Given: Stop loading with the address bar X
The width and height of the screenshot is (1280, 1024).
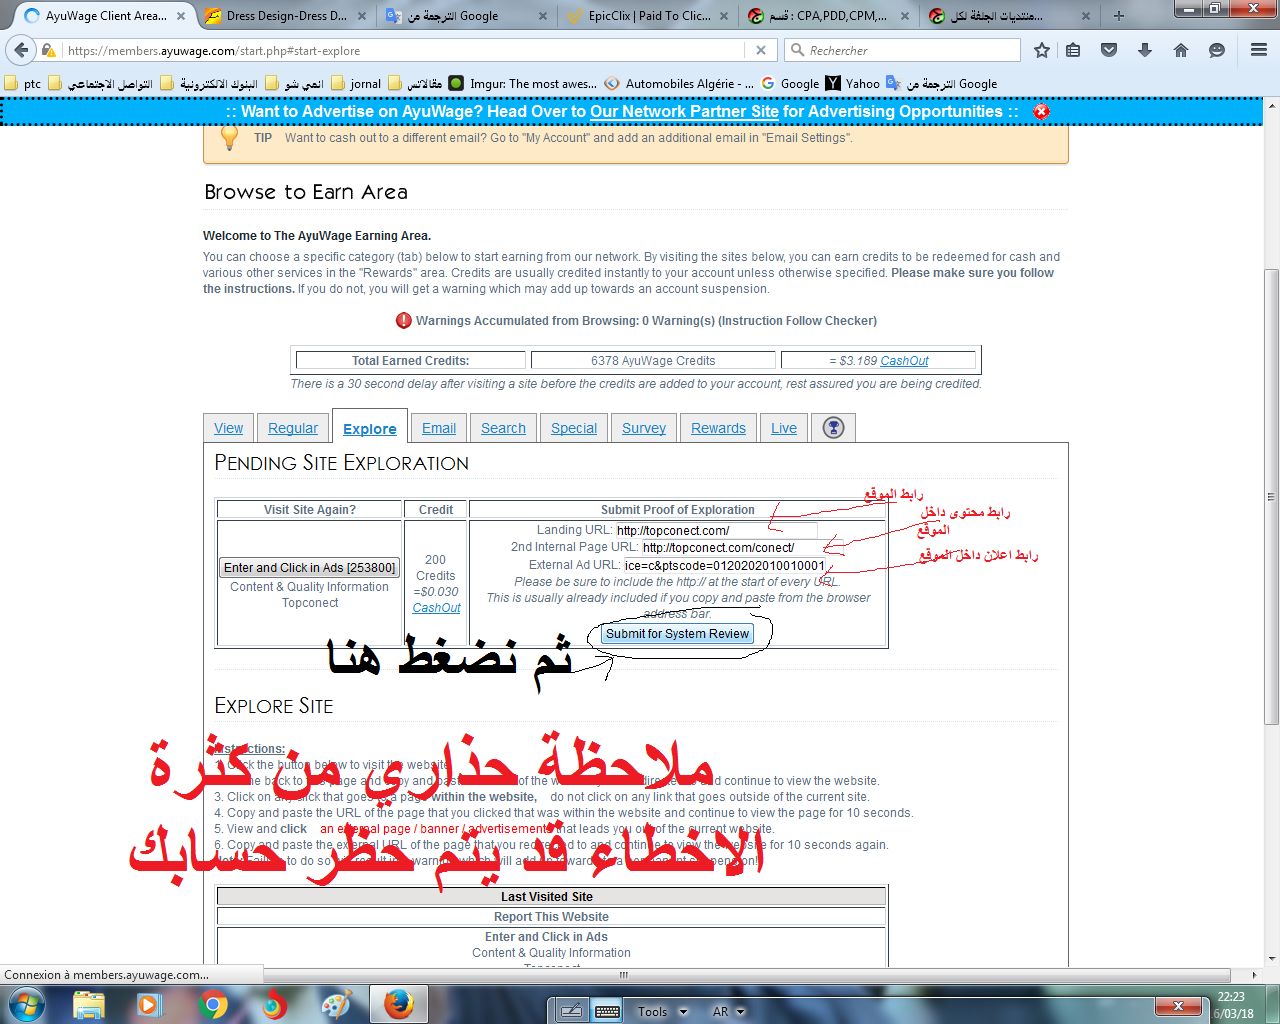Looking at the screenshot, I should pyautogui.click(x=761, y=50).
